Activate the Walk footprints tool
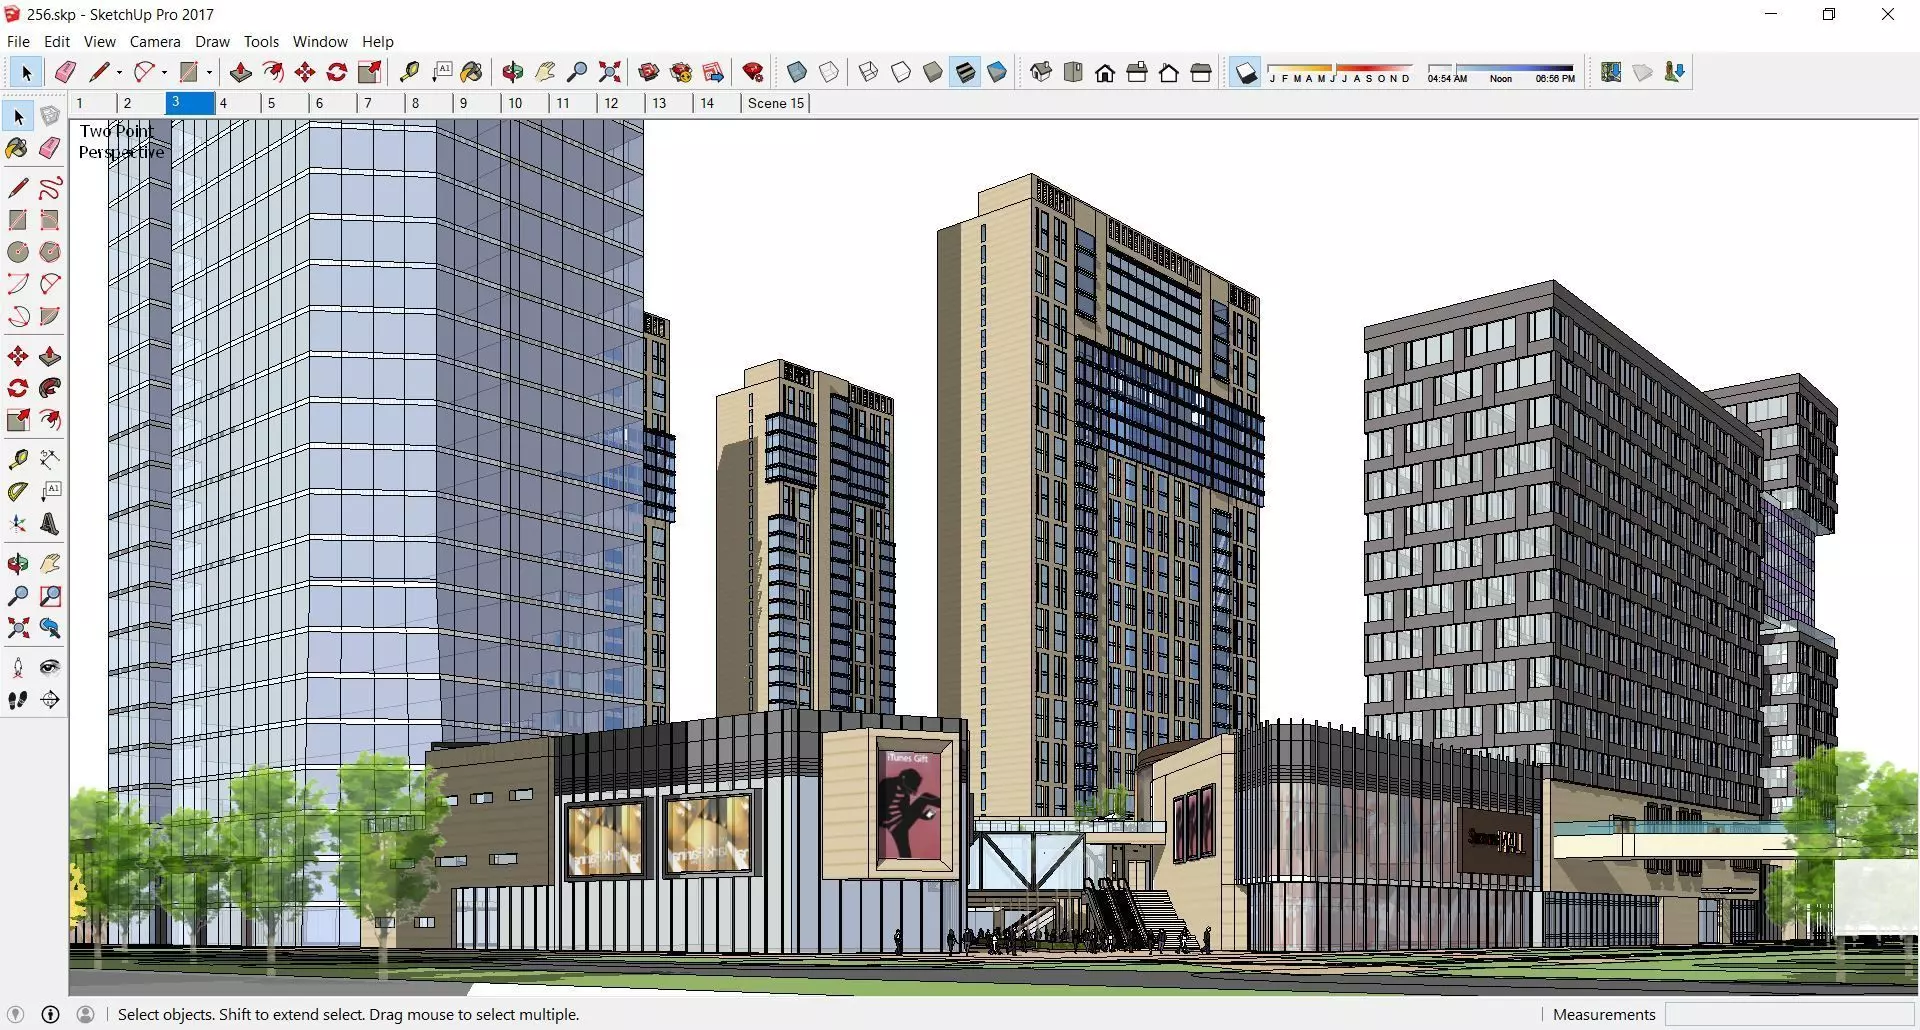This screenshot has width=1920, height=1030. pyautogui.click(x=18, y=700)
